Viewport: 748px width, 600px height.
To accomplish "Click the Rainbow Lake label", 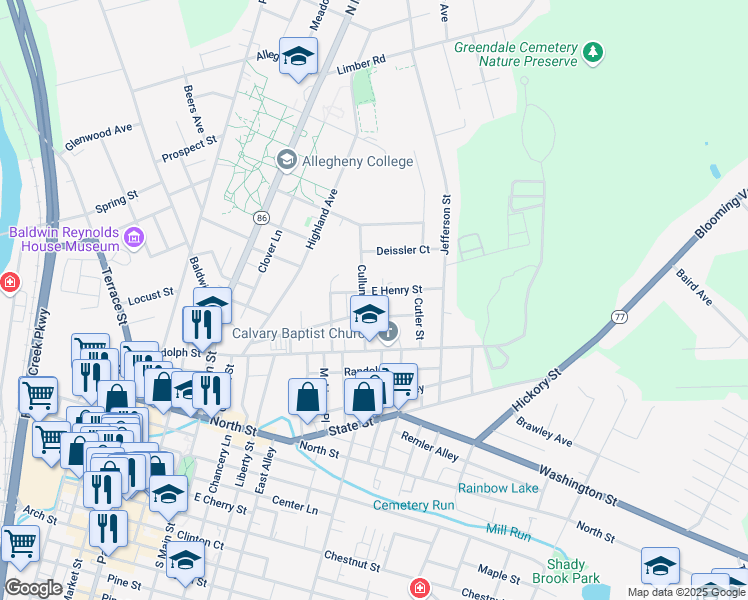I will 498,488.
